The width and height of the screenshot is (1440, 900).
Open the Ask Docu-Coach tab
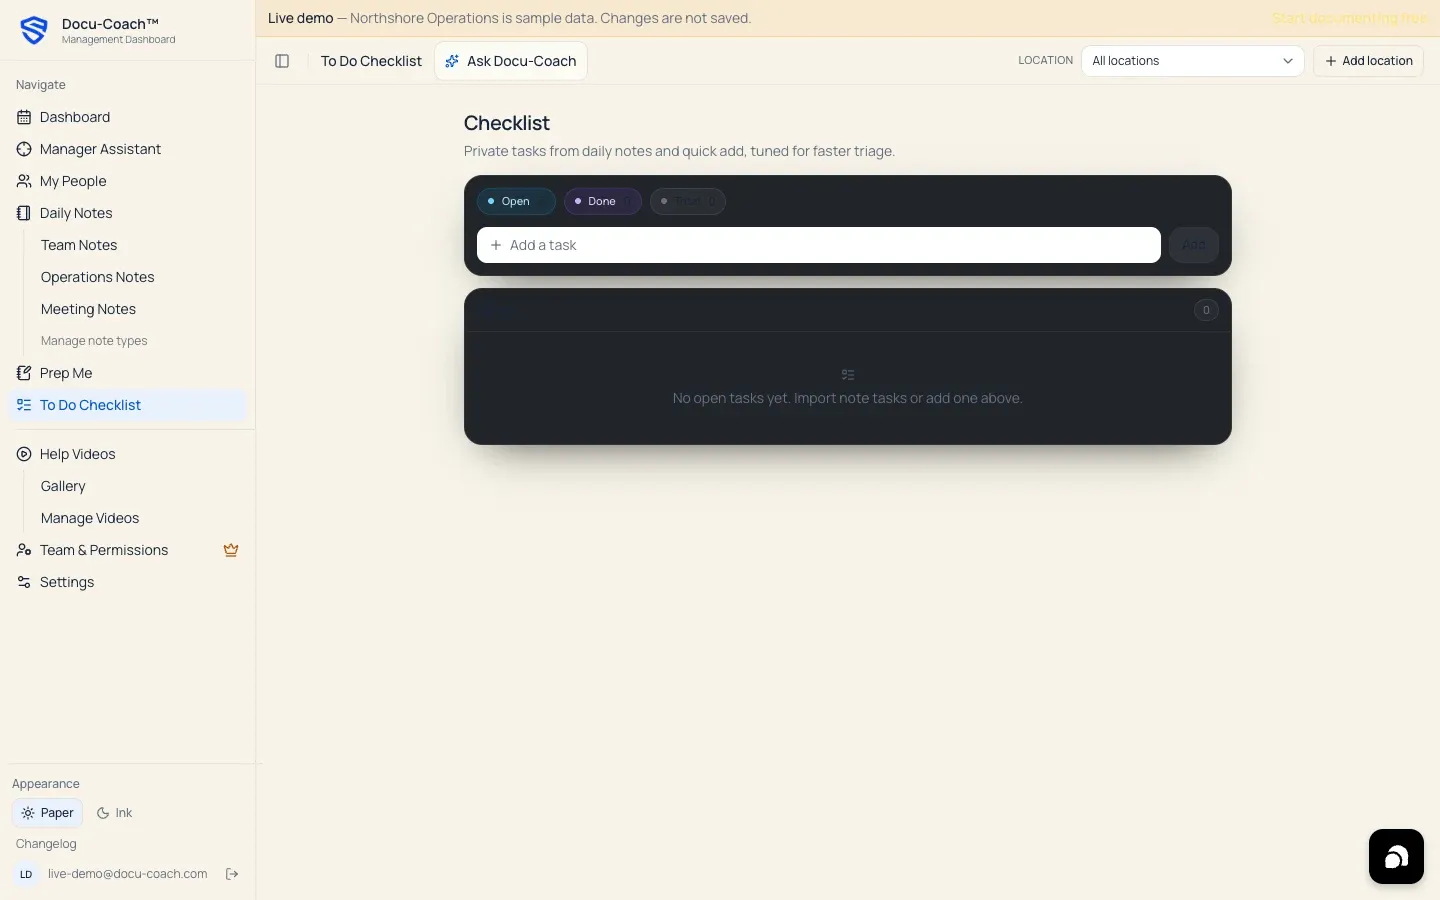[511, 61]
